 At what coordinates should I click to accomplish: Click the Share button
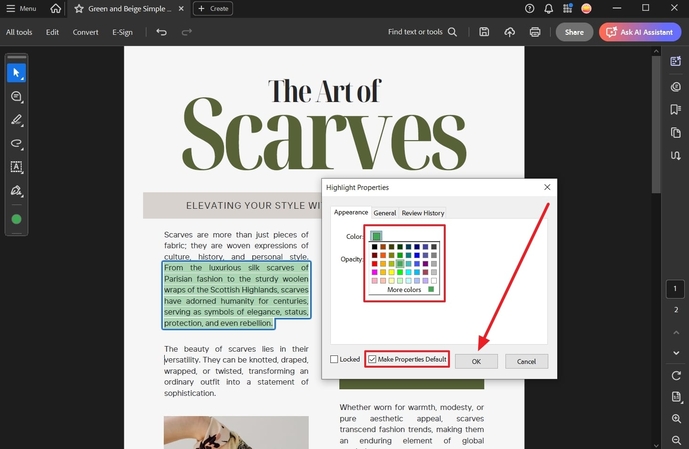click(x=574, y=32)
